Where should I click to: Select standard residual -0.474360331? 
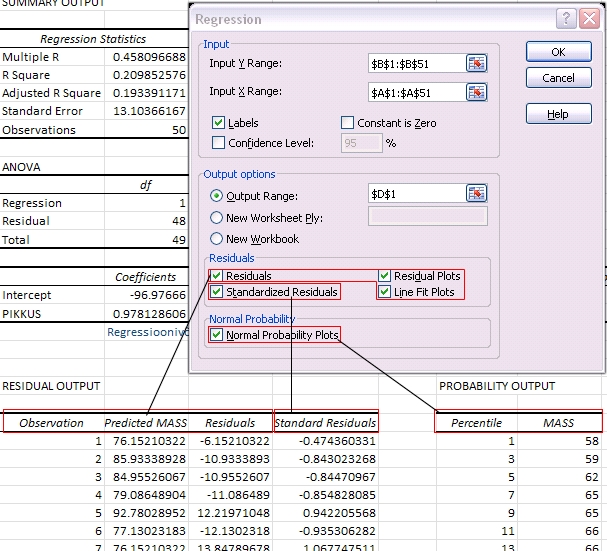click(x=326, y=441)
